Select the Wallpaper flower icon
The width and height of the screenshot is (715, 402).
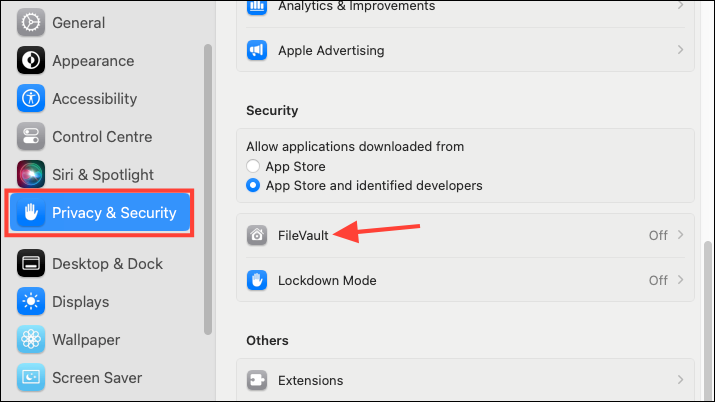coord(31,339)
